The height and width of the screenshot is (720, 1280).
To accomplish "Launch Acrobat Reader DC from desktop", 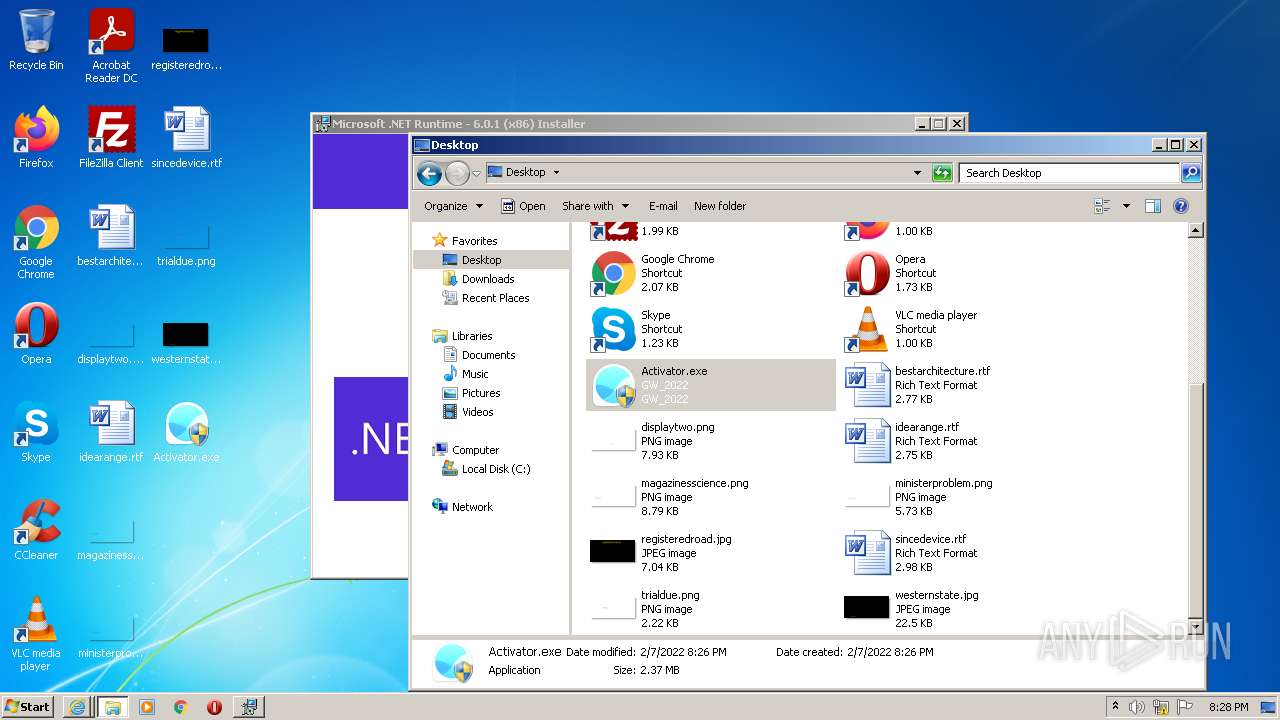I will [111, 46].
